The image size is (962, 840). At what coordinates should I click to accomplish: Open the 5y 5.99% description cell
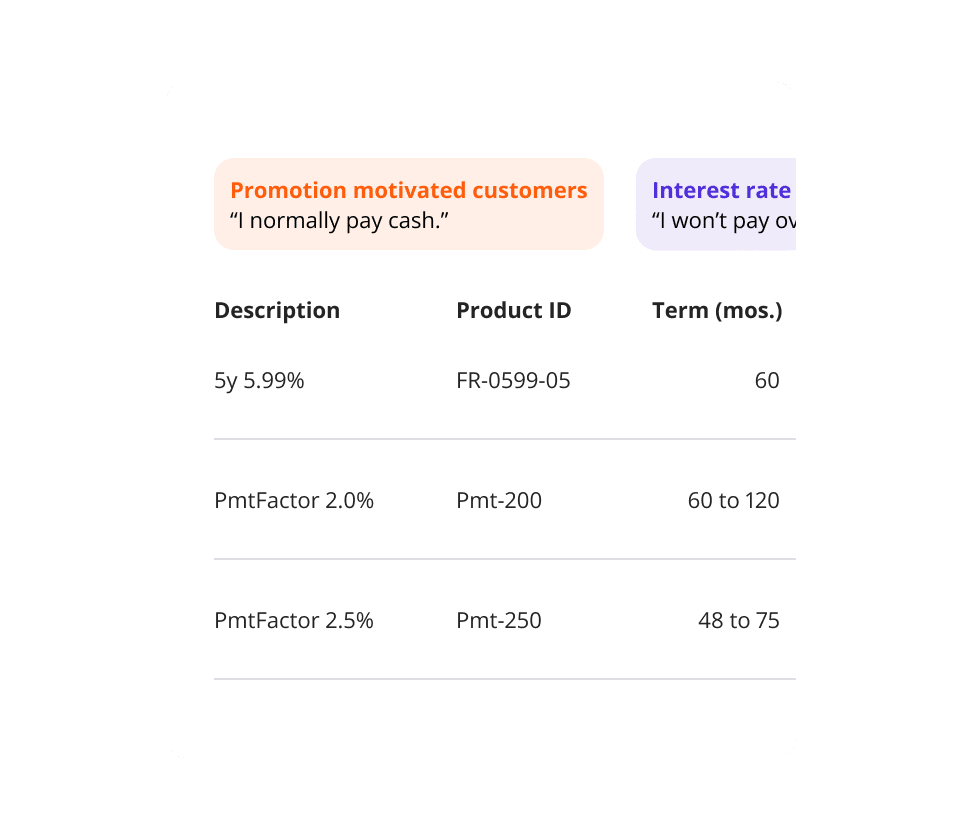259,380
